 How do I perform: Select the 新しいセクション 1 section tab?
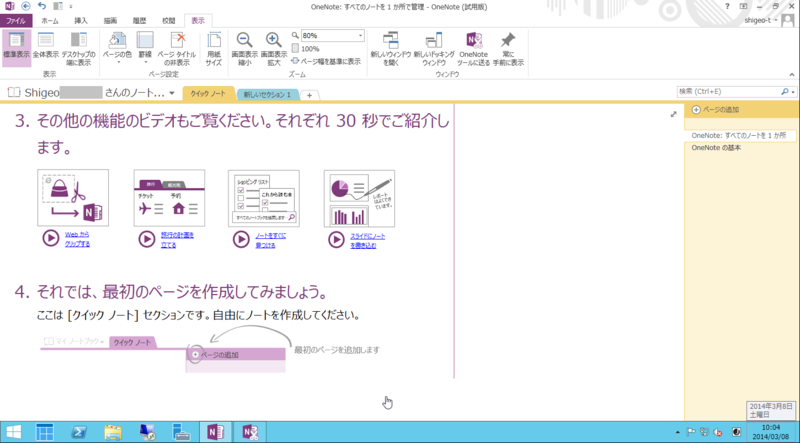point(267,94)
